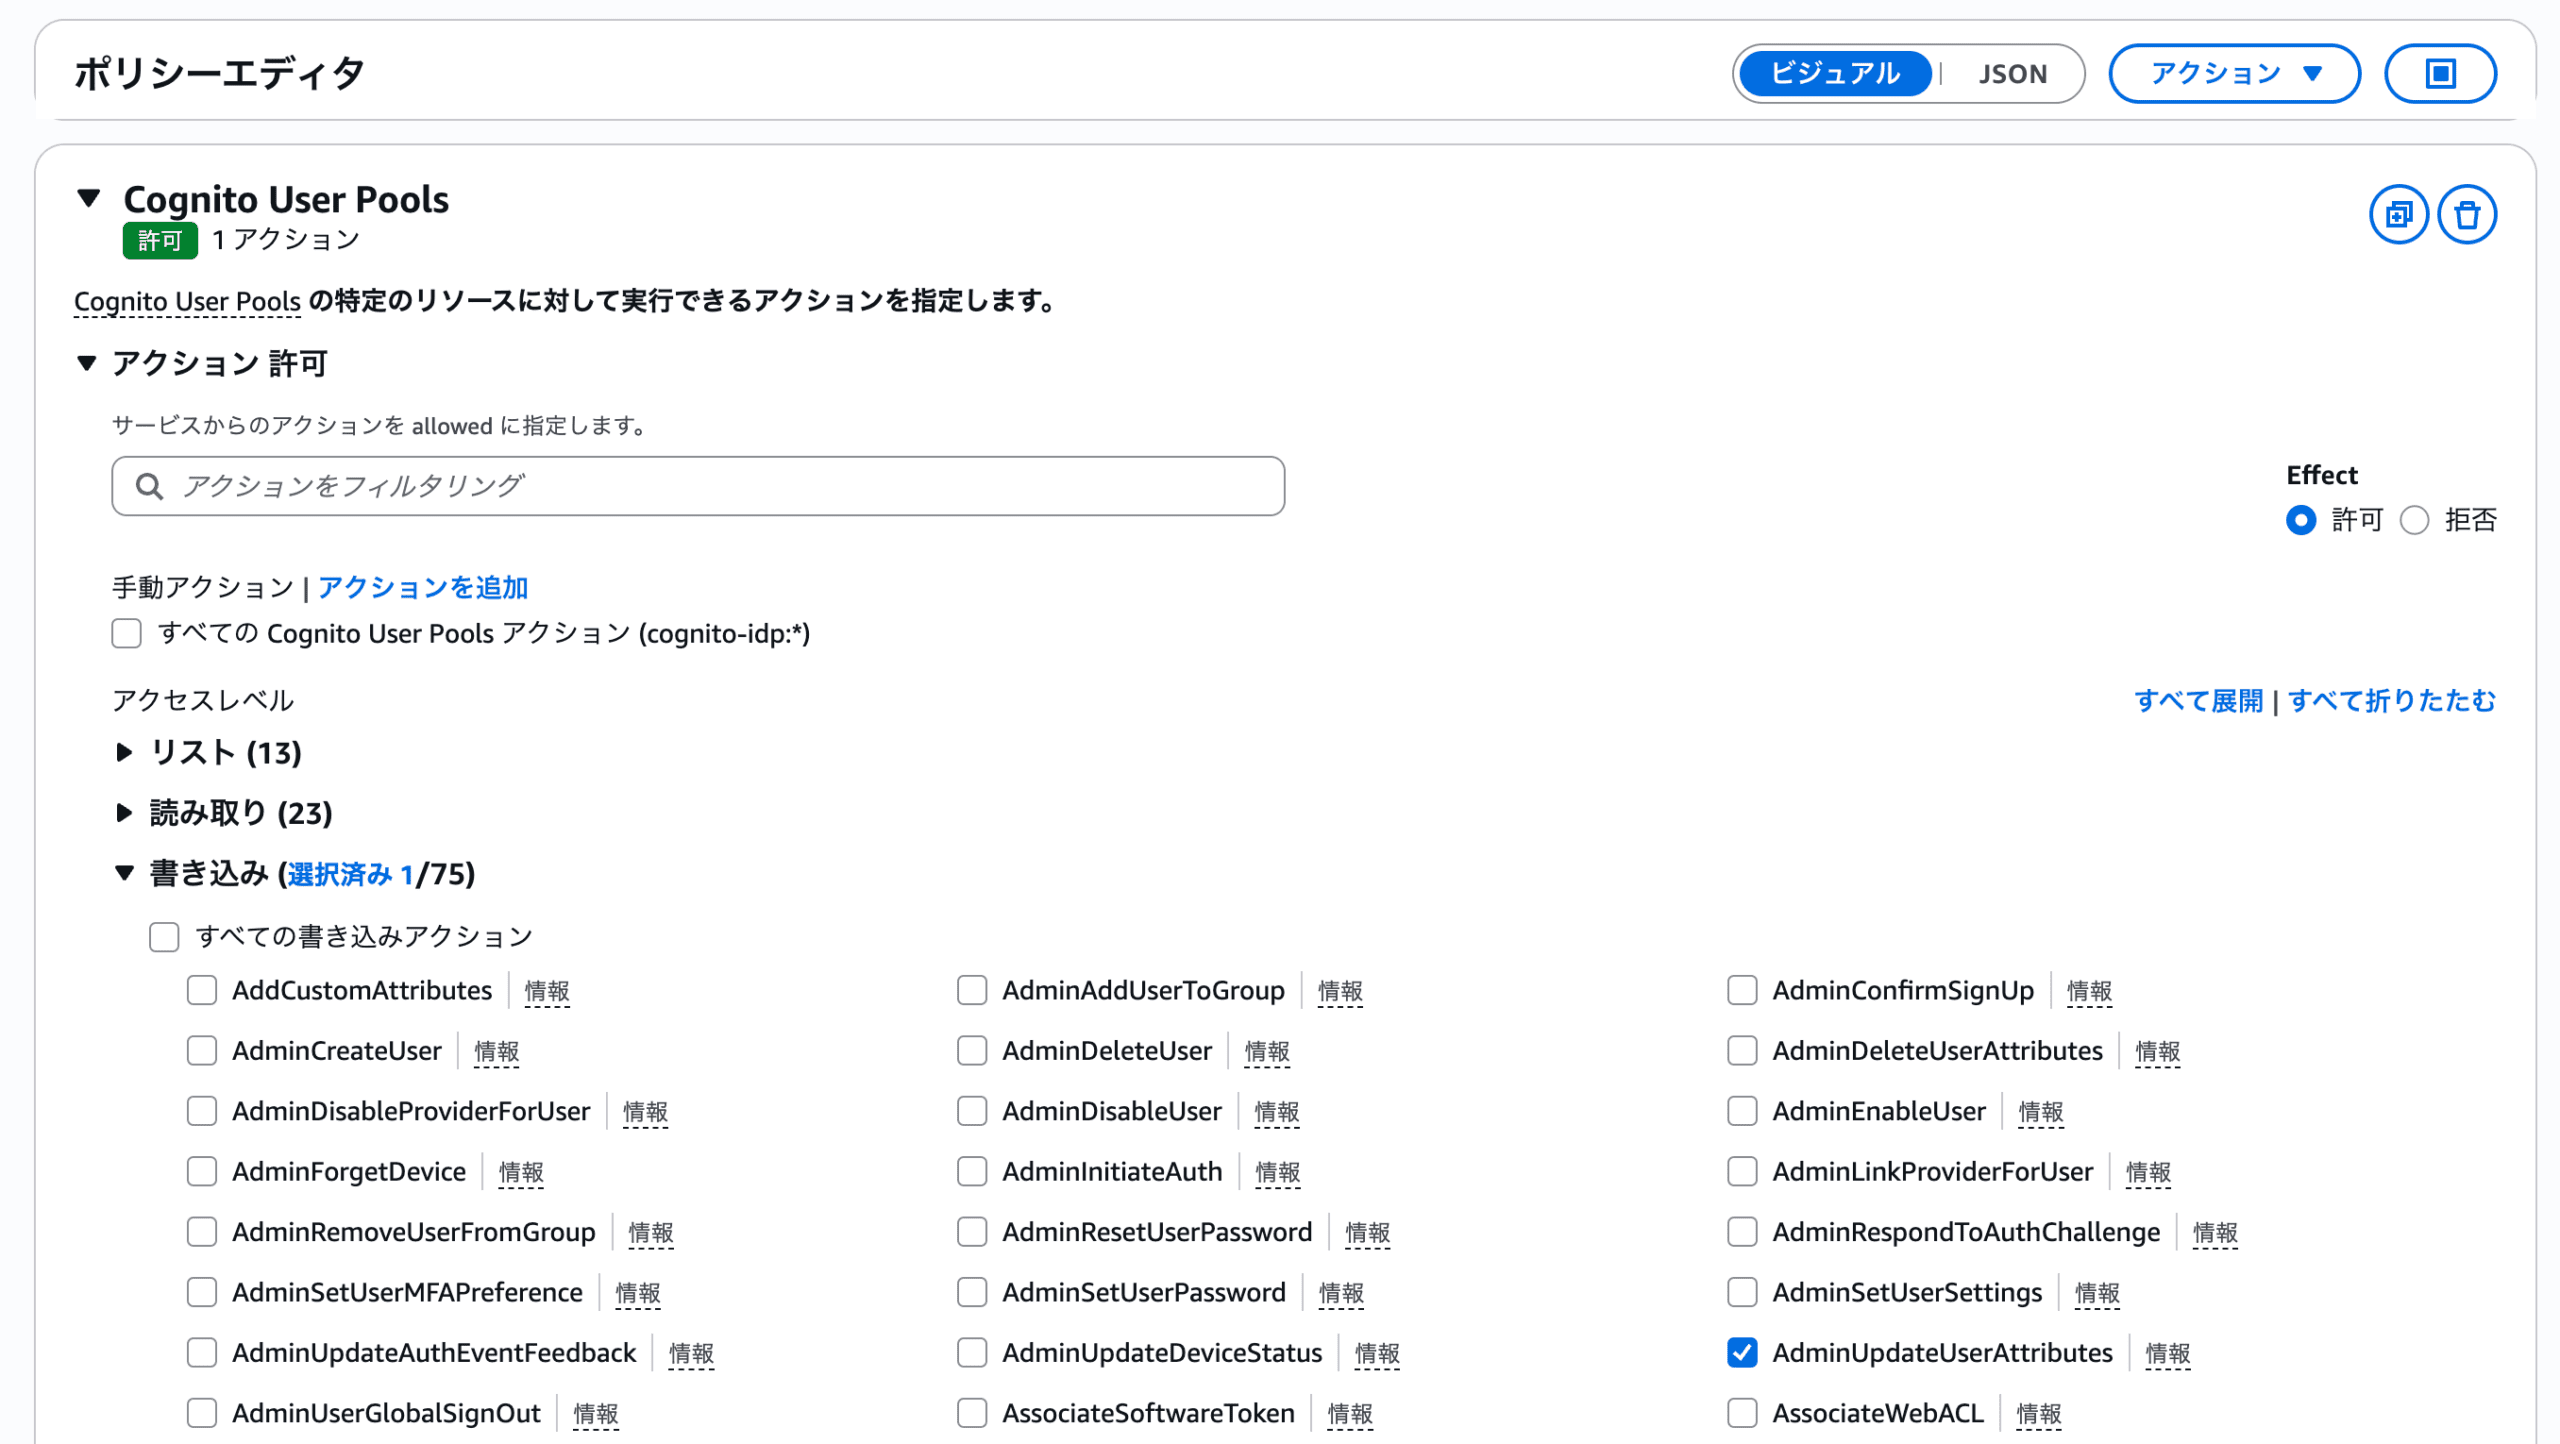Image resolution: width=2560 pixels, height=1444 pixels.
Task: Check the AdminCreateUser checkbox
Action: (x=202, y=1050)
